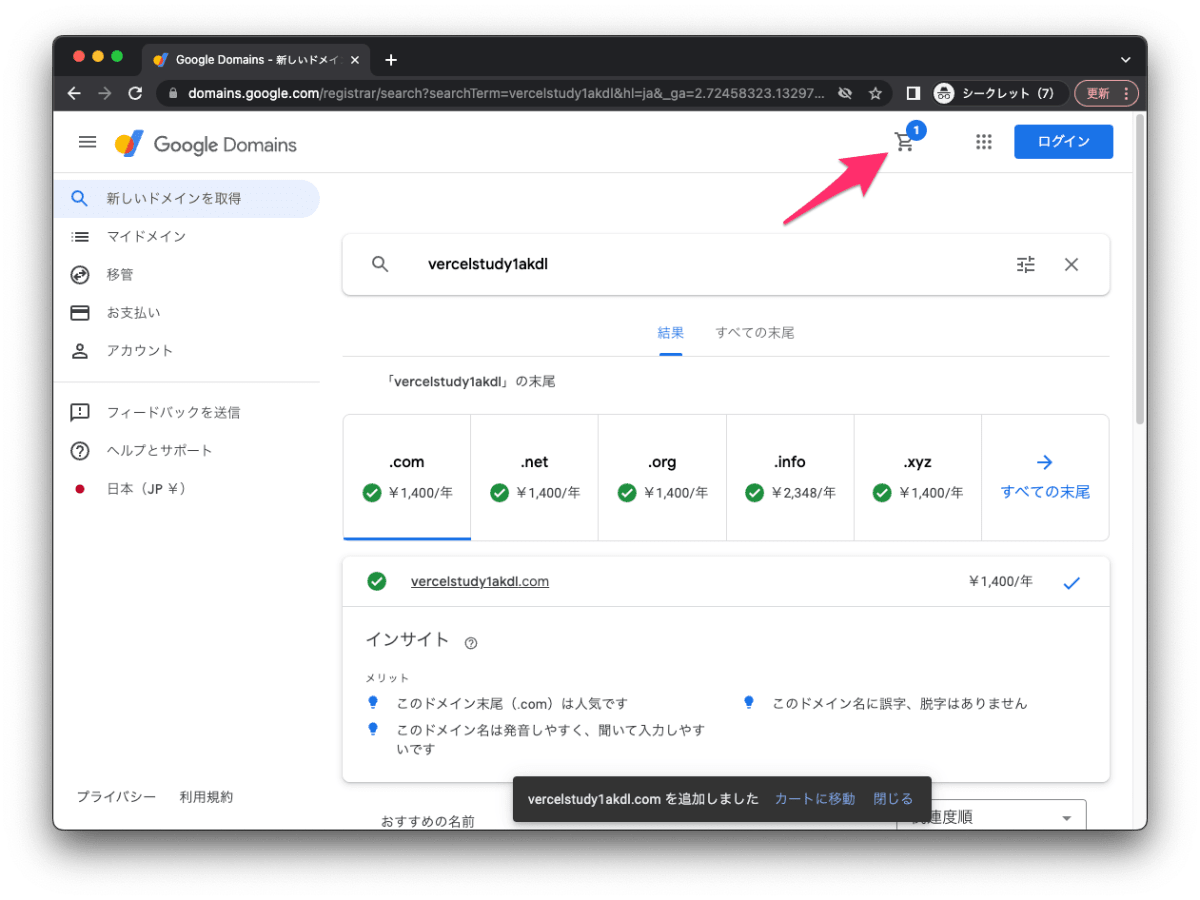1200x900 pixels.
Task: Click Send feedback in the sidebar
Action: (187, 412)
